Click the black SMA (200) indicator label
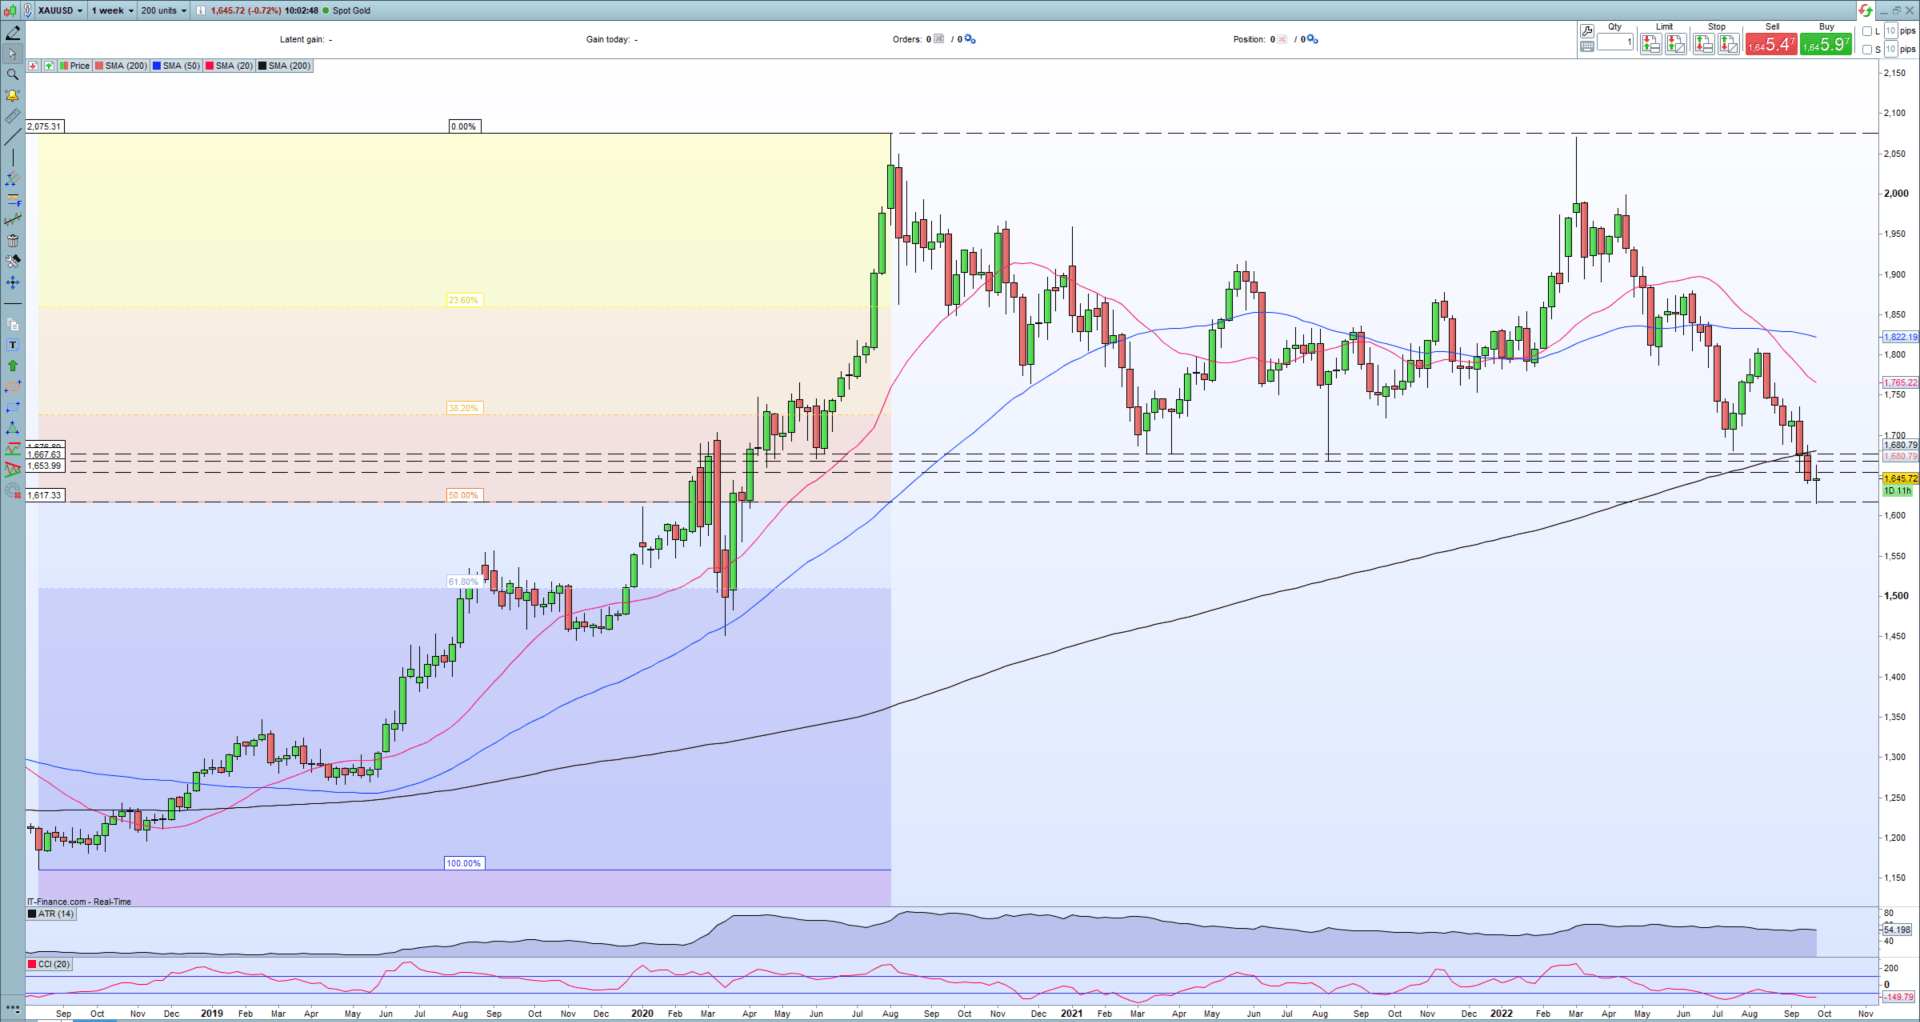 285,66
